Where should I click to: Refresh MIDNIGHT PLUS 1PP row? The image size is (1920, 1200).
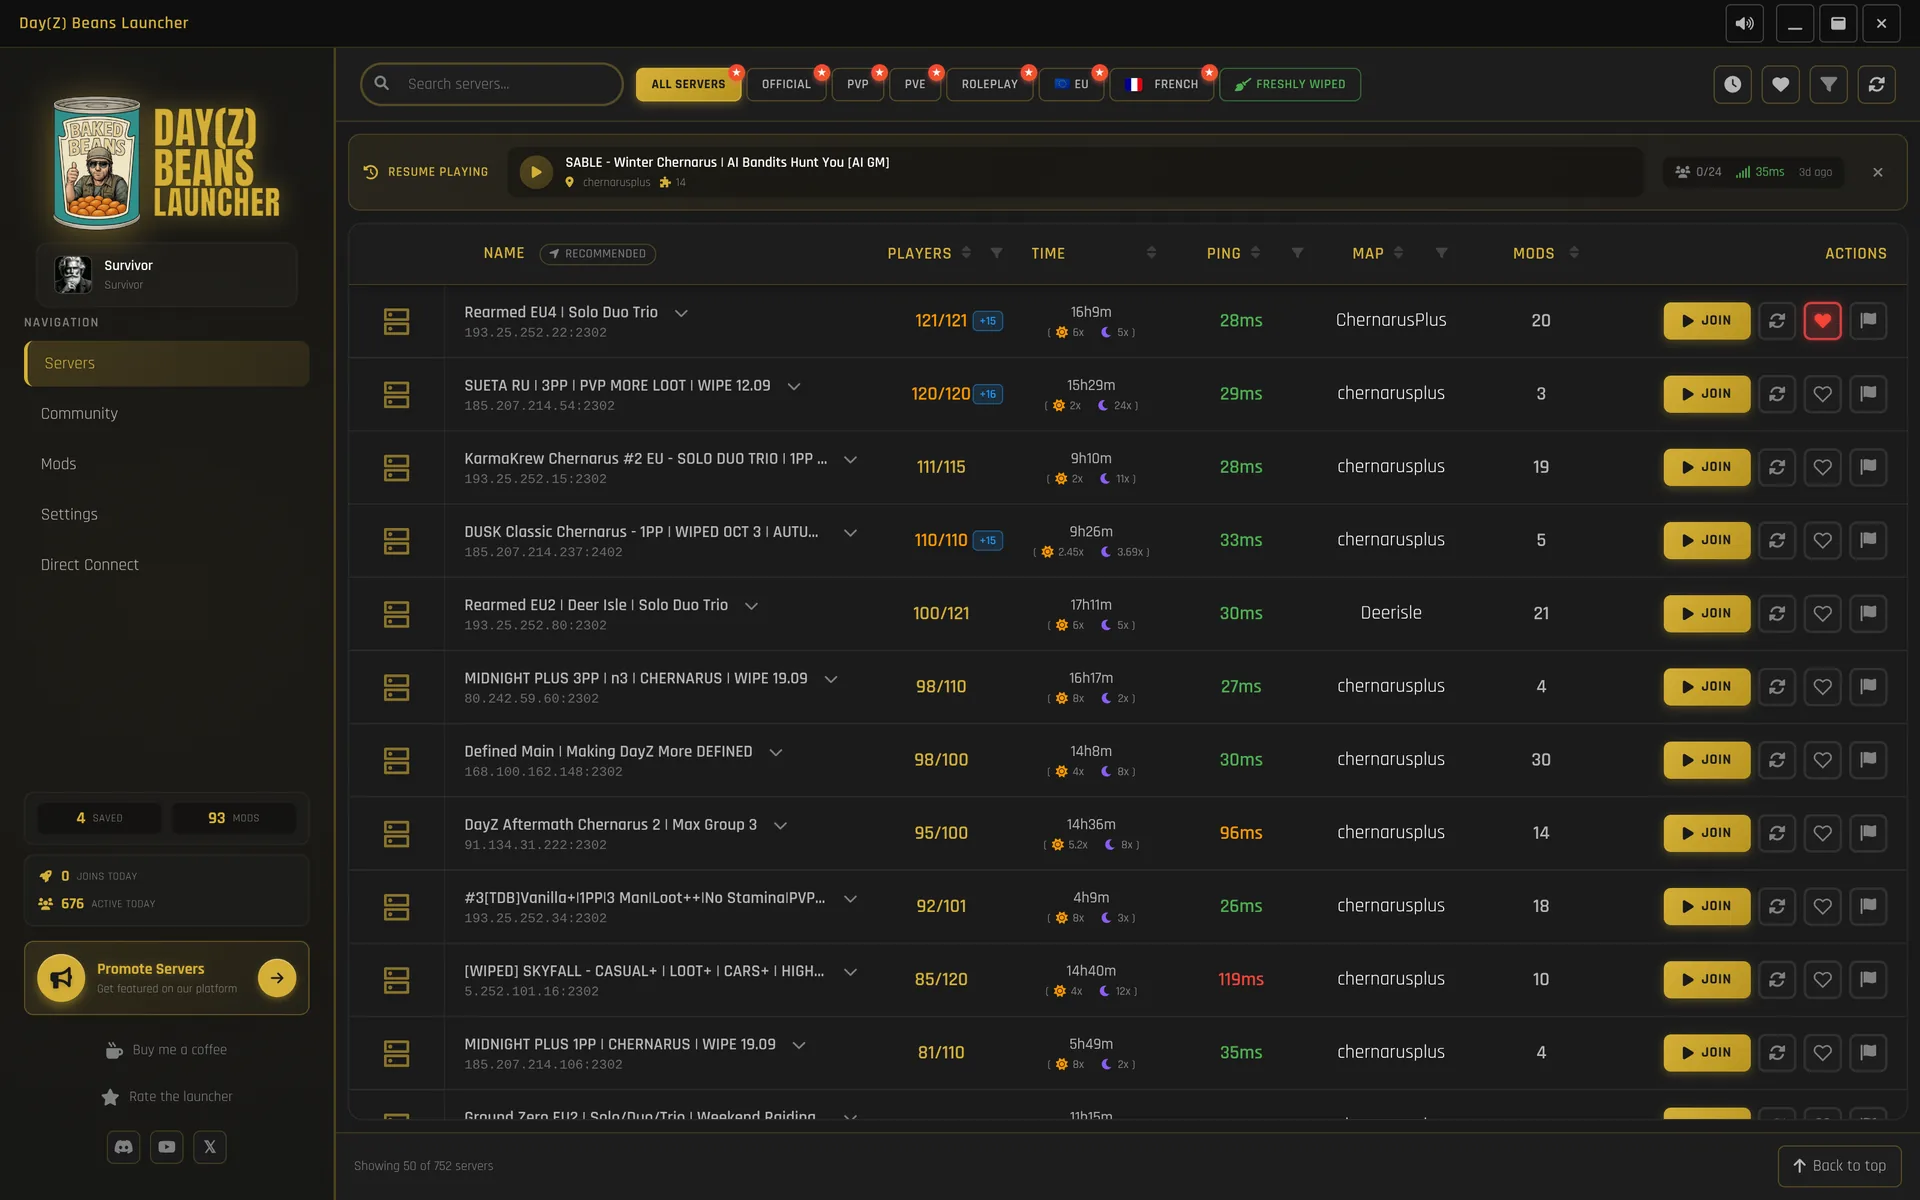(1777, 1053)
